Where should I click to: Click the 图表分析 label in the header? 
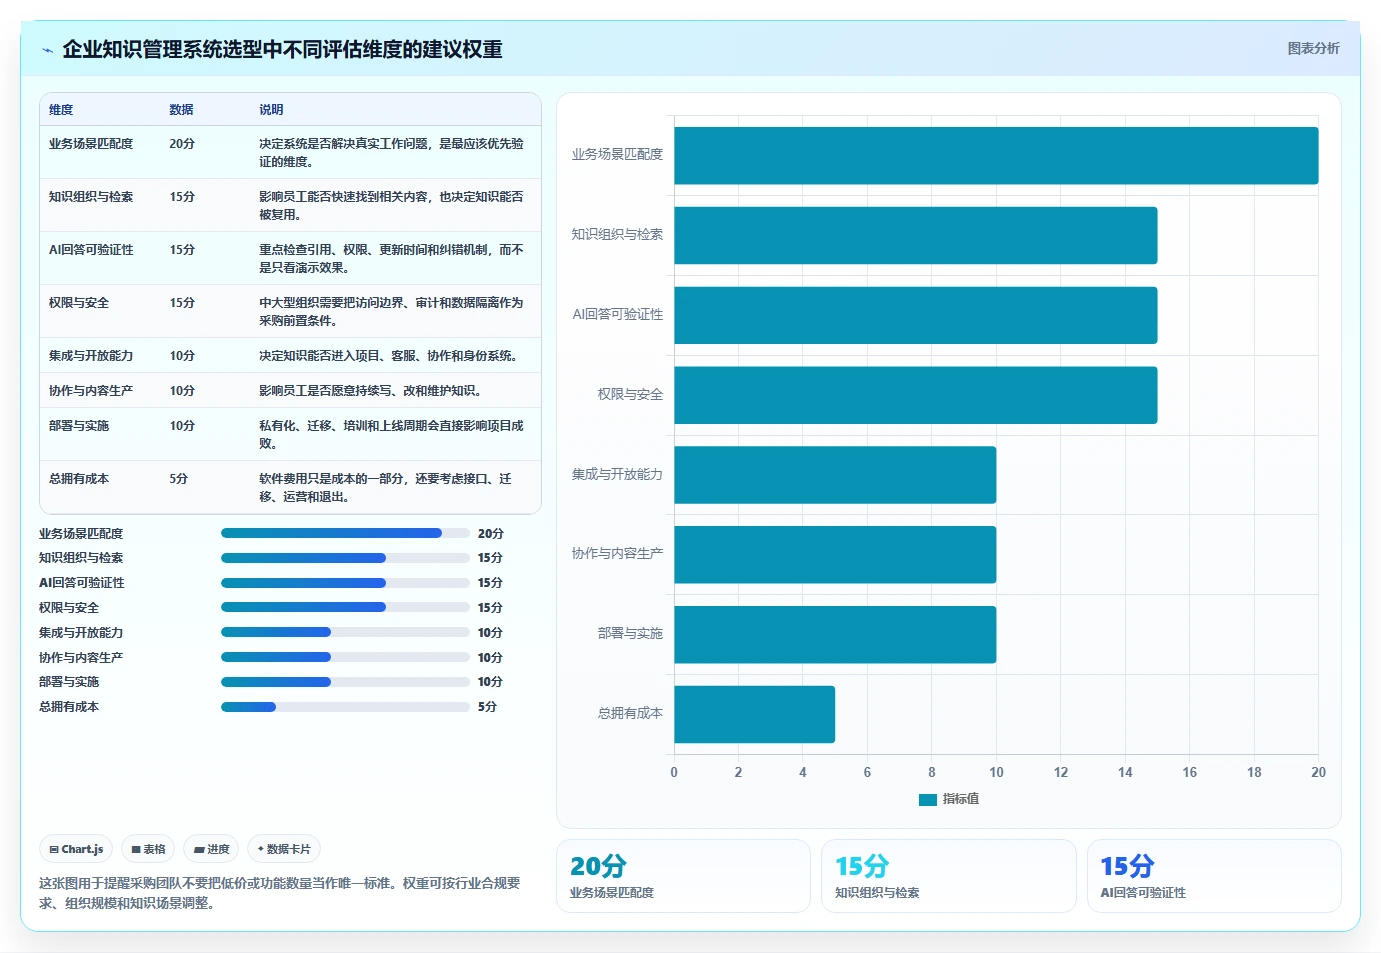[1313, 48]
